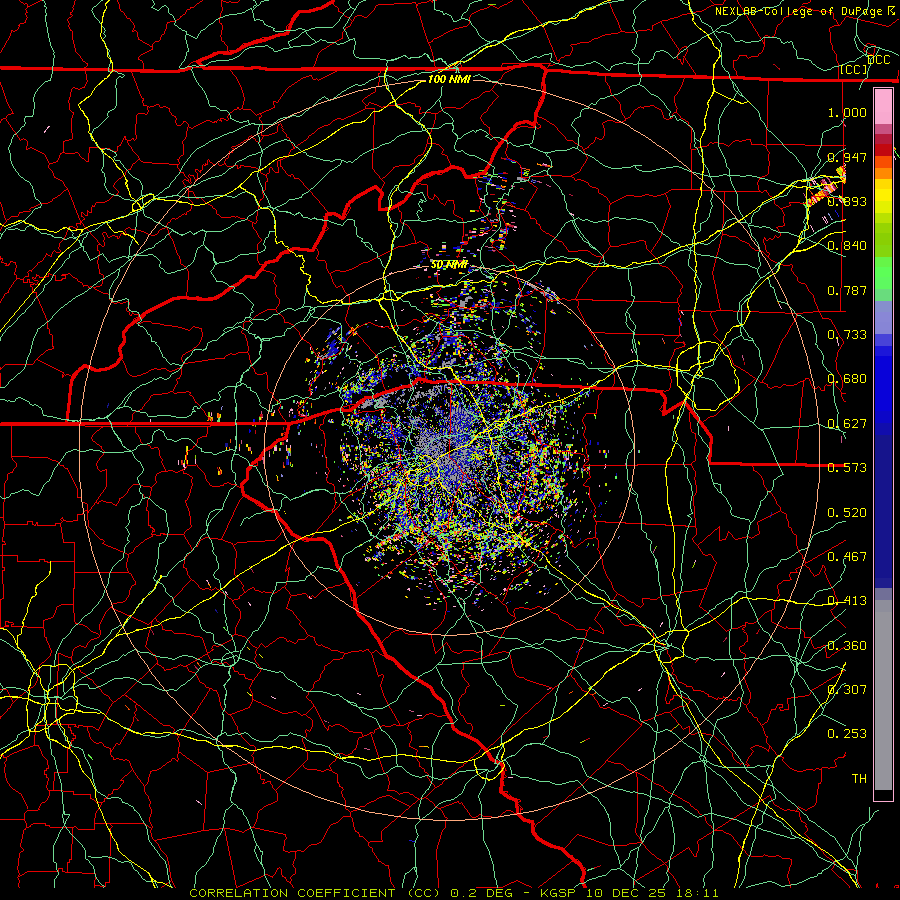Click the "100 NMI" range ring label
900x900 pixels.
click(x=449, y=79)
